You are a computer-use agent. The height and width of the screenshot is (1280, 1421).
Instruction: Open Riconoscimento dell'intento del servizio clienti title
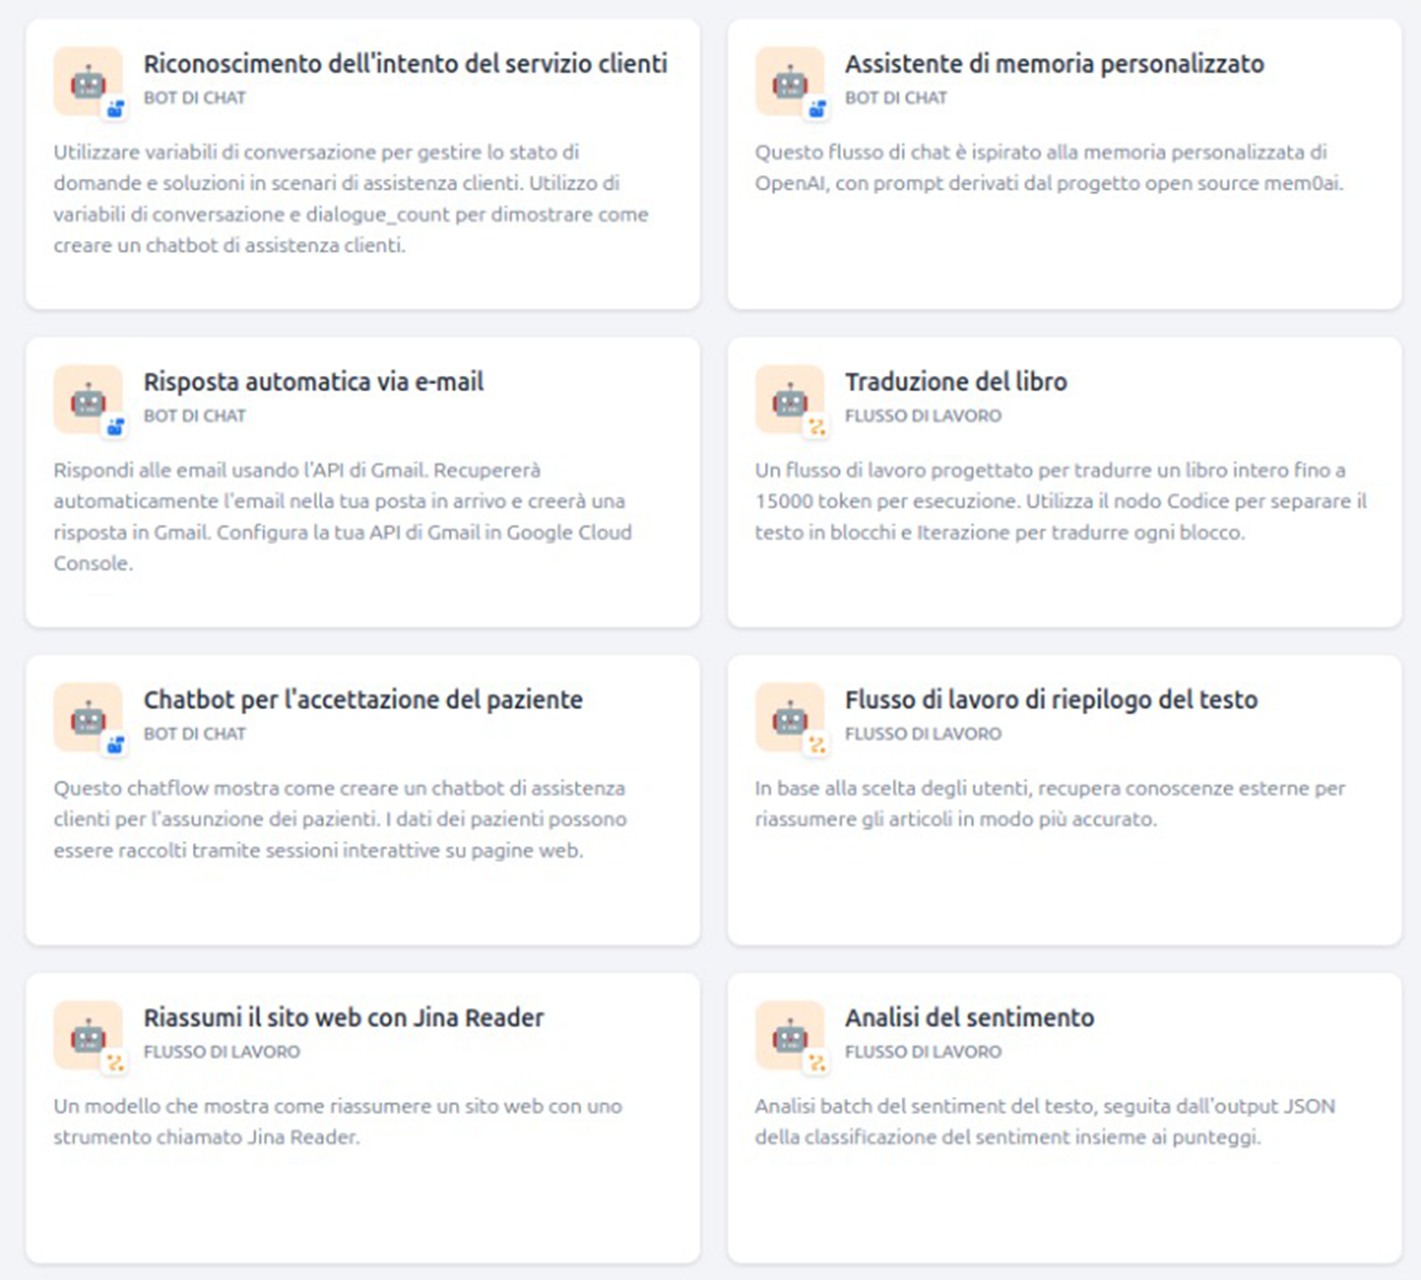point(405,64)
